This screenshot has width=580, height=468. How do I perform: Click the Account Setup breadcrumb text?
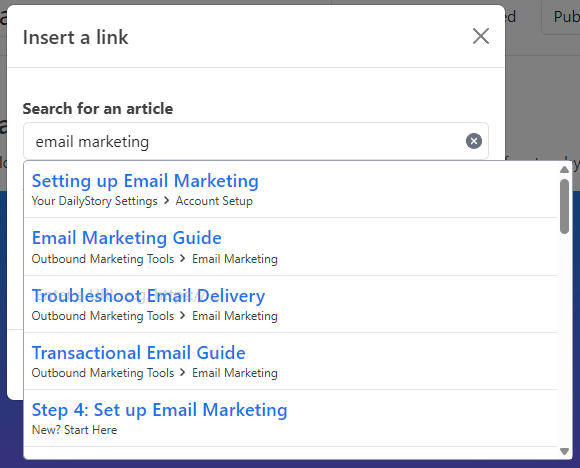[214, 201]
